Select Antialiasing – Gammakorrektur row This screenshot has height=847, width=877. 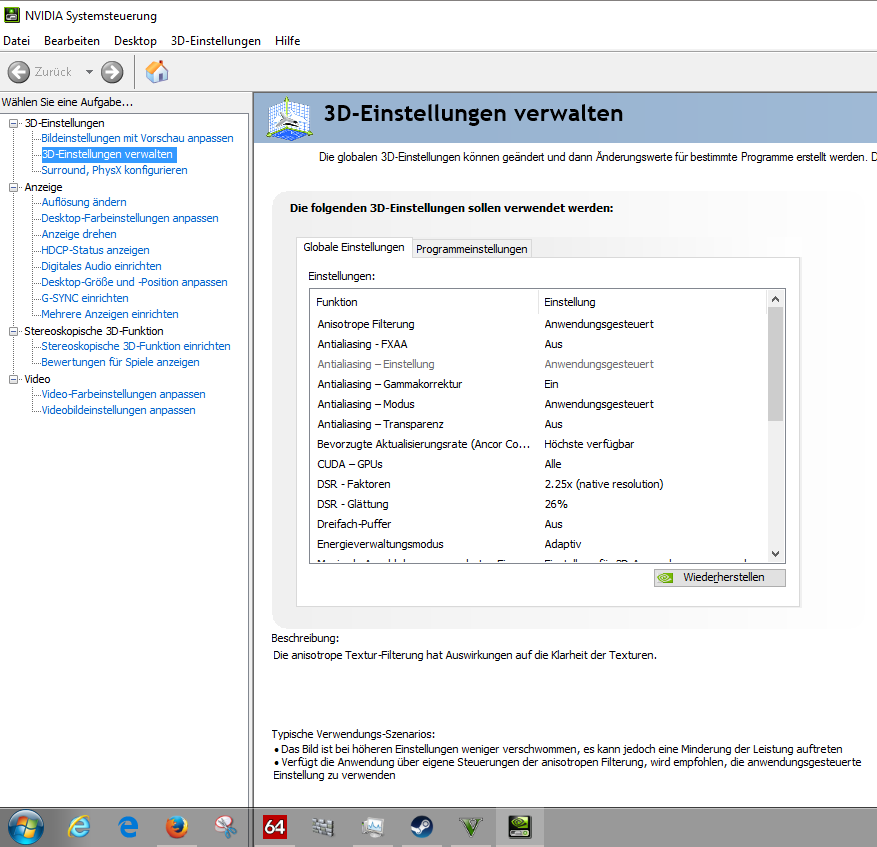point(538,384)
